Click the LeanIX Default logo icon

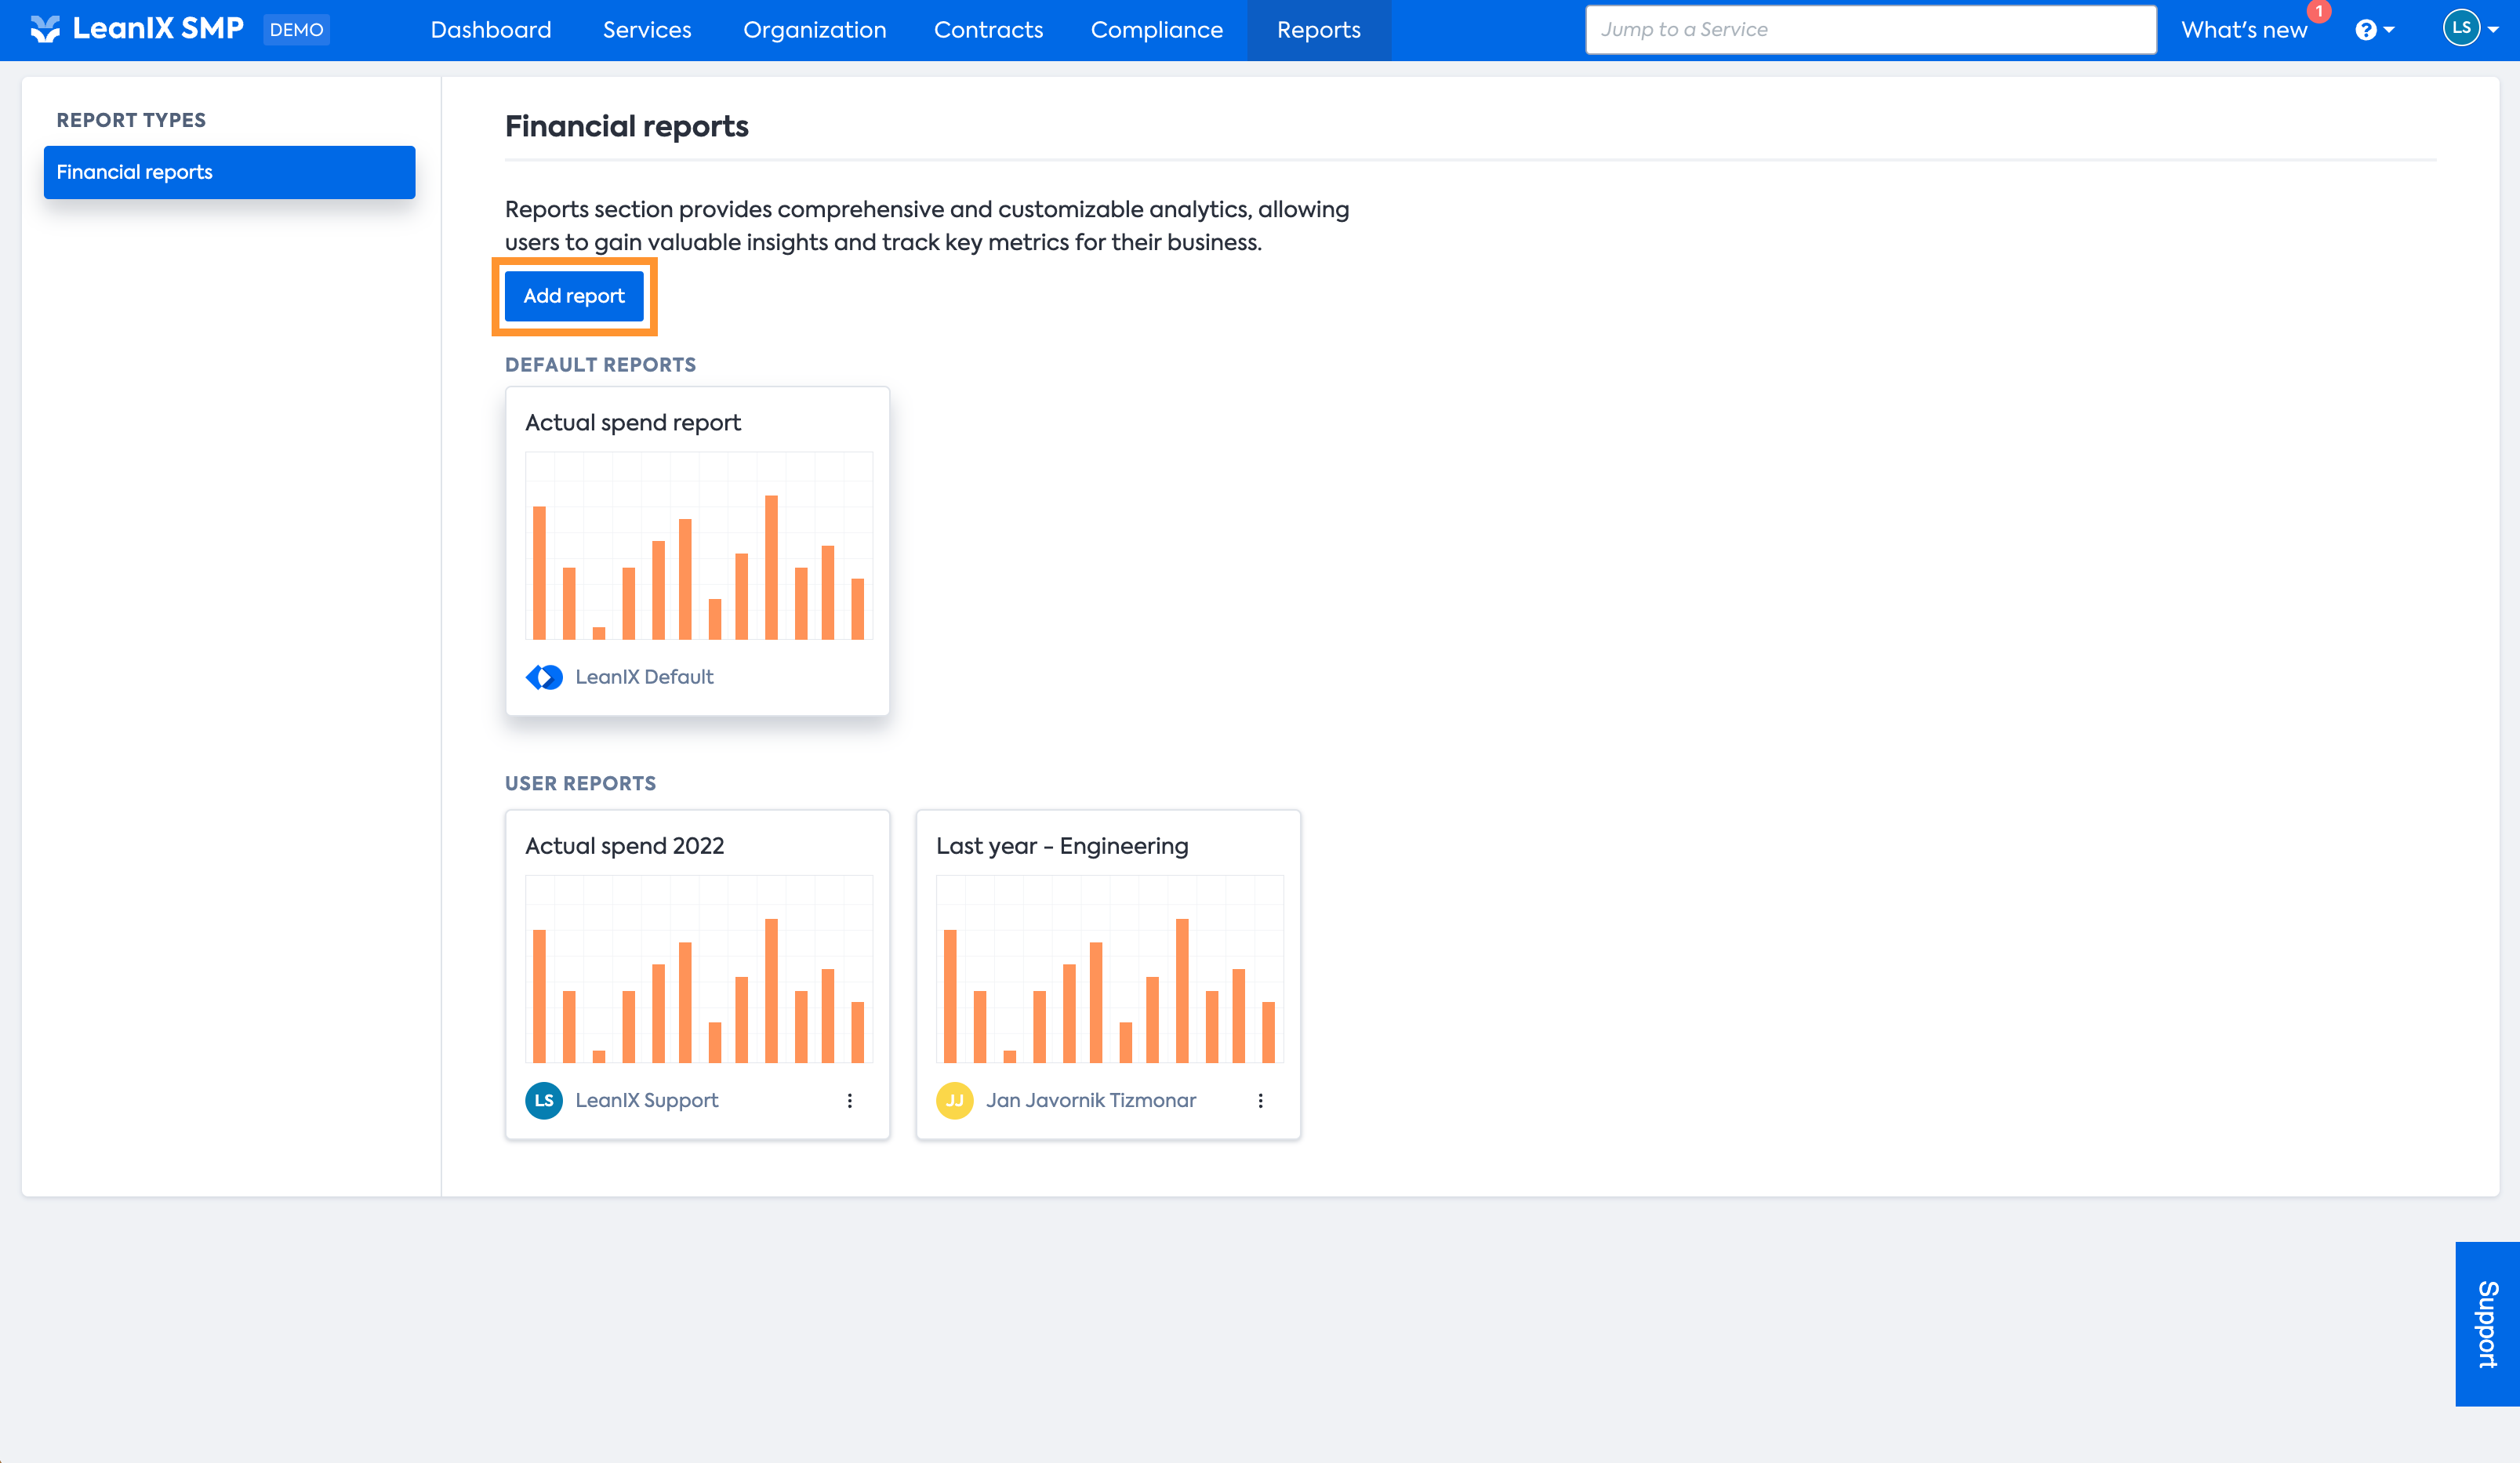tap(544, 677)
